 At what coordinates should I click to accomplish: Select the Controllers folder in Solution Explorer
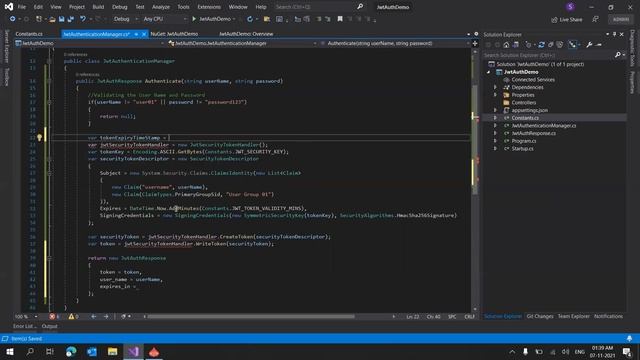(524, 103)
